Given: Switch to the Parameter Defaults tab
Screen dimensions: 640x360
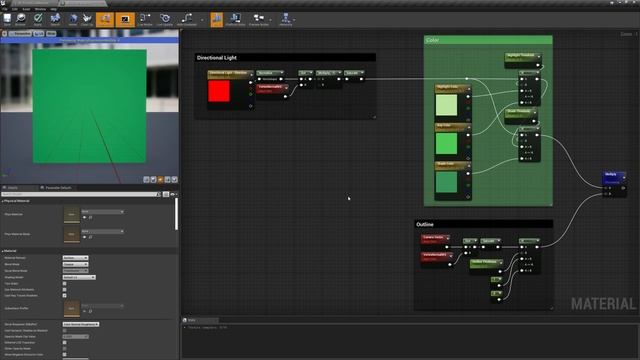Looking at the screenshot, I should pos(56,188).
